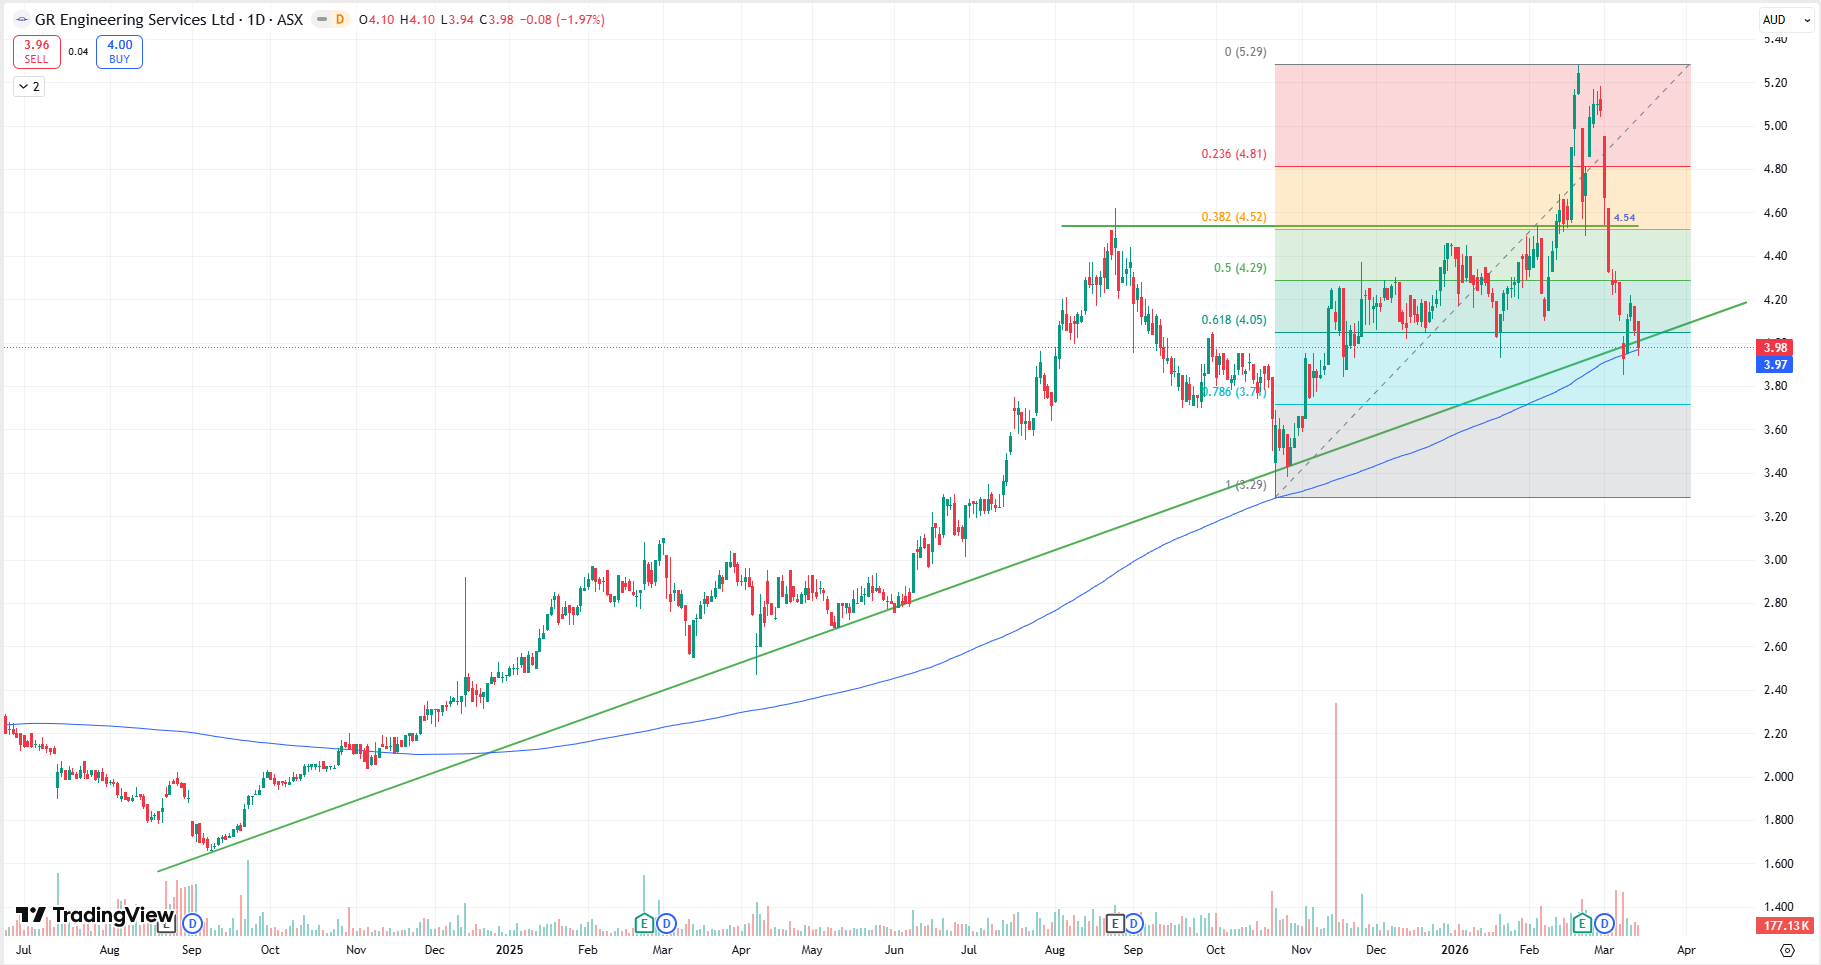The image size is (1821, 965).
Task: Click the dividend marker near Mar 2025
Action: pos(666,923)
